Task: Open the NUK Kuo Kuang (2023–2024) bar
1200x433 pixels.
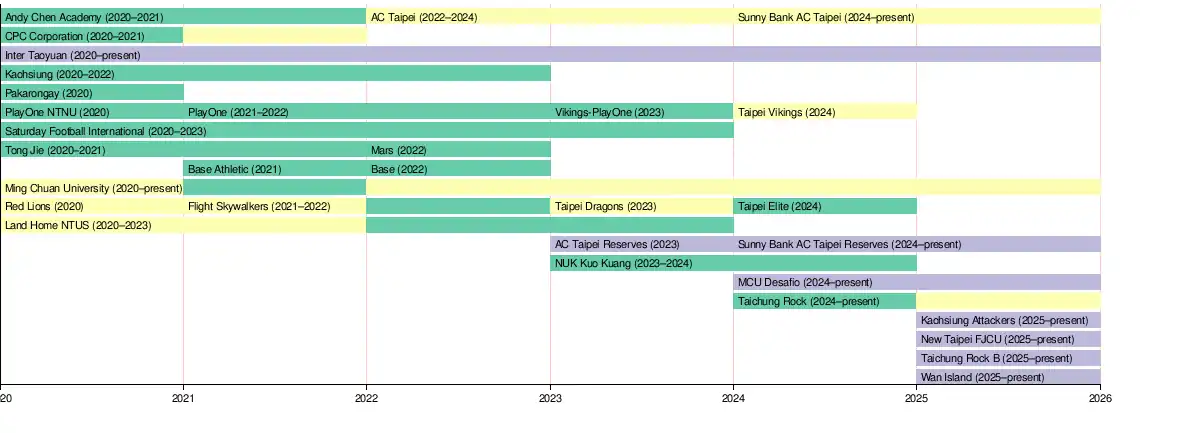Action: pyautogui.click(x=732, y=264)
